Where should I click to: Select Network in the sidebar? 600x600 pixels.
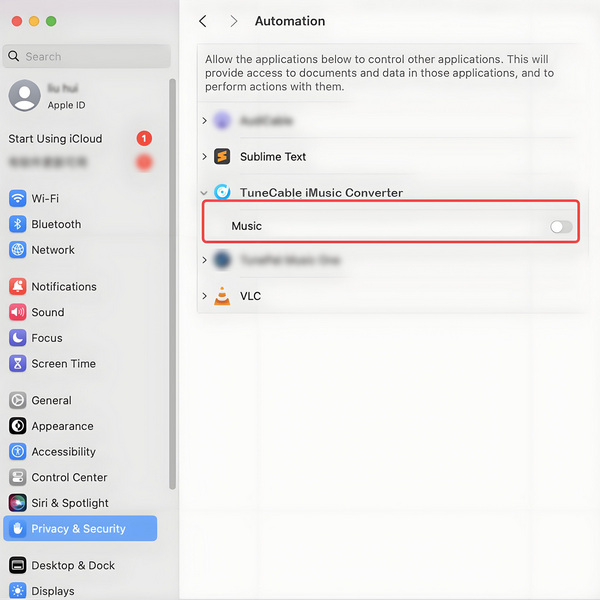(x=80, y=250)
